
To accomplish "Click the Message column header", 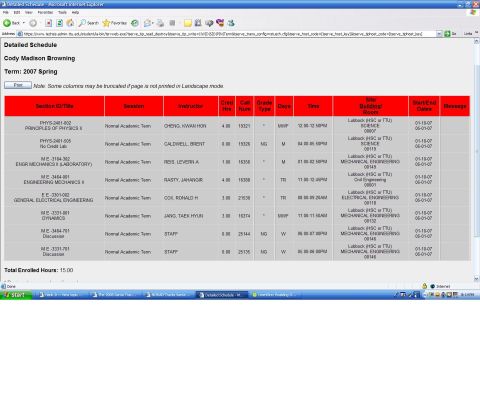I will [455, 106].
